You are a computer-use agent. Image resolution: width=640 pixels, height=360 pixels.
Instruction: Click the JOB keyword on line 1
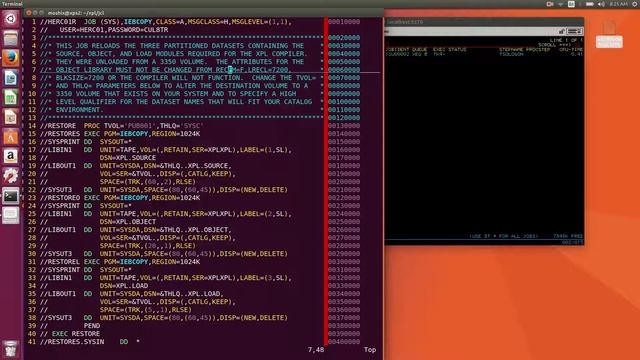coord(90,22)
